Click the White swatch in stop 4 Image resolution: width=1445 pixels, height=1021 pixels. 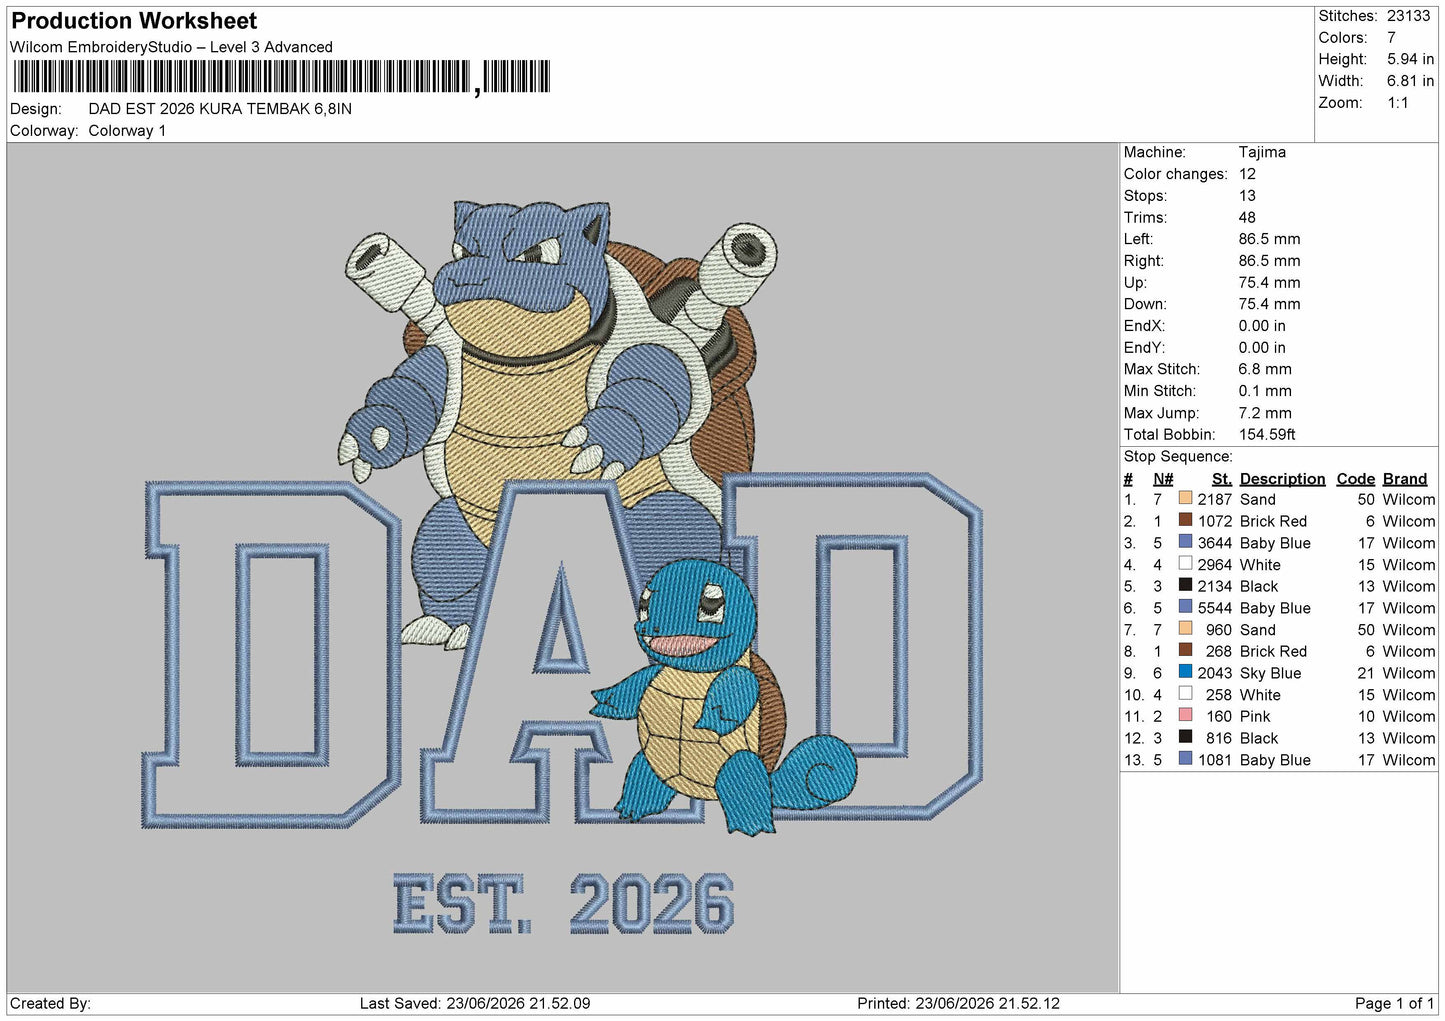click(1185, 563)
